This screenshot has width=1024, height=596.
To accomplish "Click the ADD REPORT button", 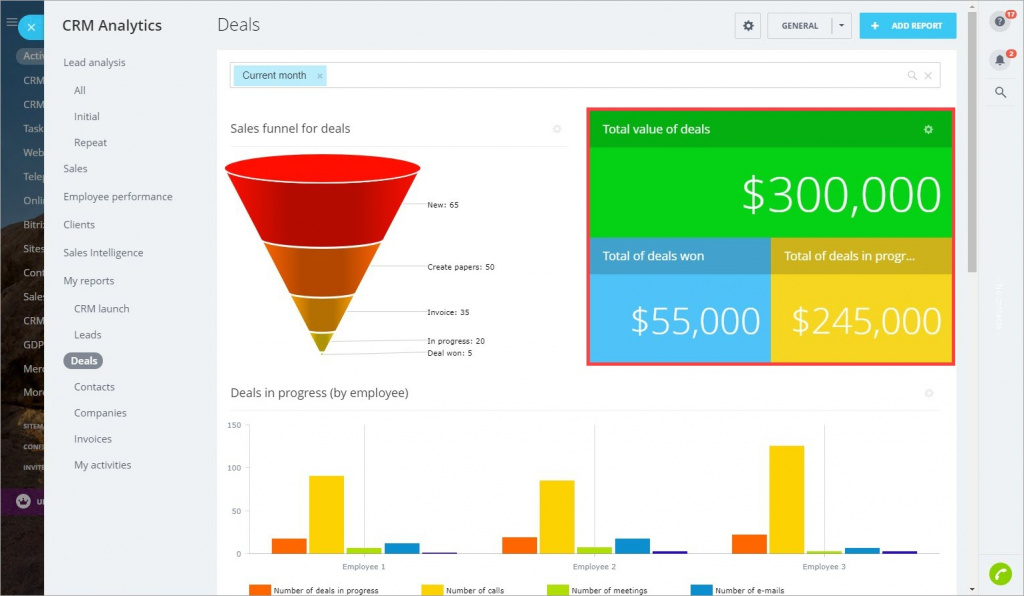I will (907, 25).
